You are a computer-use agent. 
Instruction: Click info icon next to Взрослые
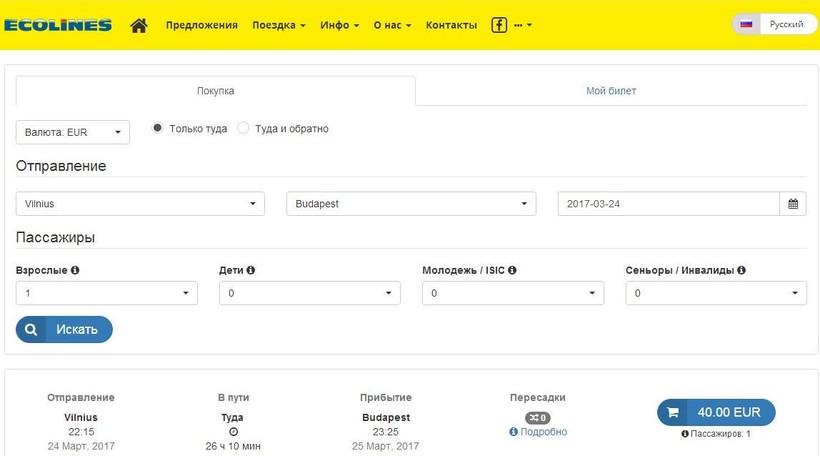click(75, 270)
